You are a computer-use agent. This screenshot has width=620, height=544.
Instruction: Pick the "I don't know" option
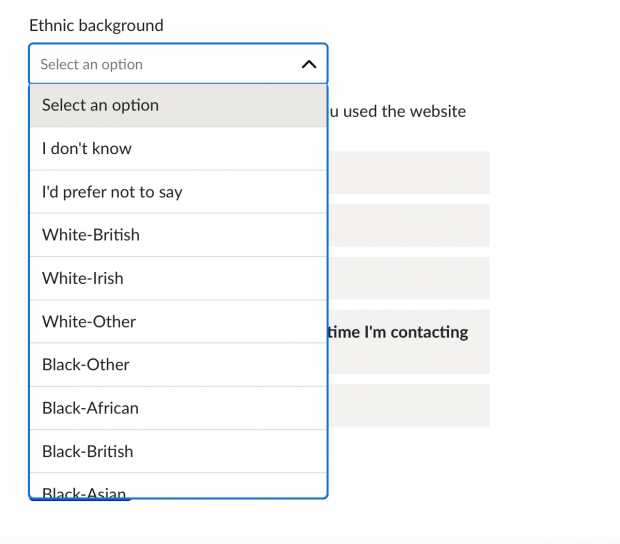(178, 149)
